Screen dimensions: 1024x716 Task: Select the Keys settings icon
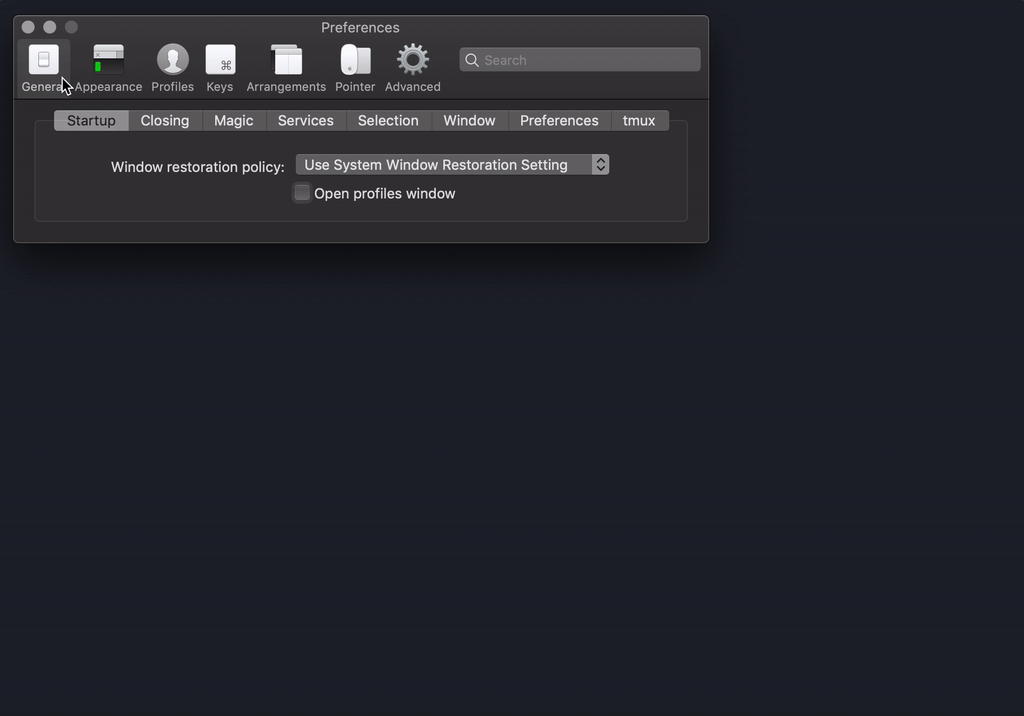(220, 60)
